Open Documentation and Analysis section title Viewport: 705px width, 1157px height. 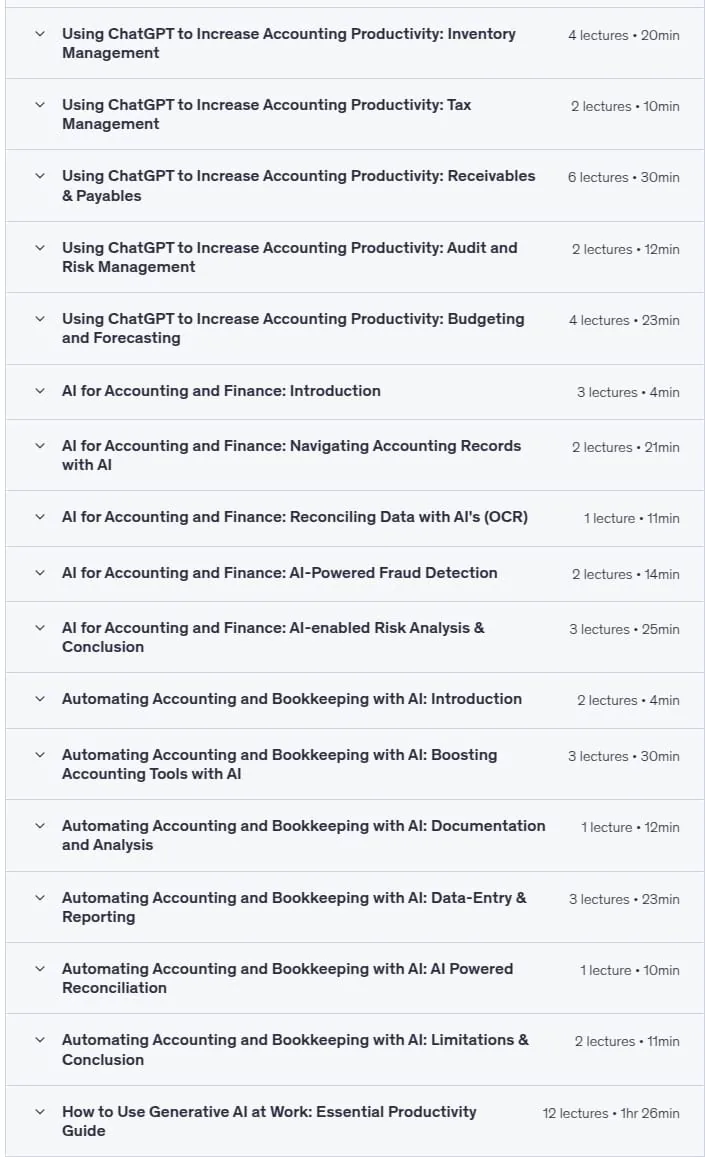pos(303,835)
